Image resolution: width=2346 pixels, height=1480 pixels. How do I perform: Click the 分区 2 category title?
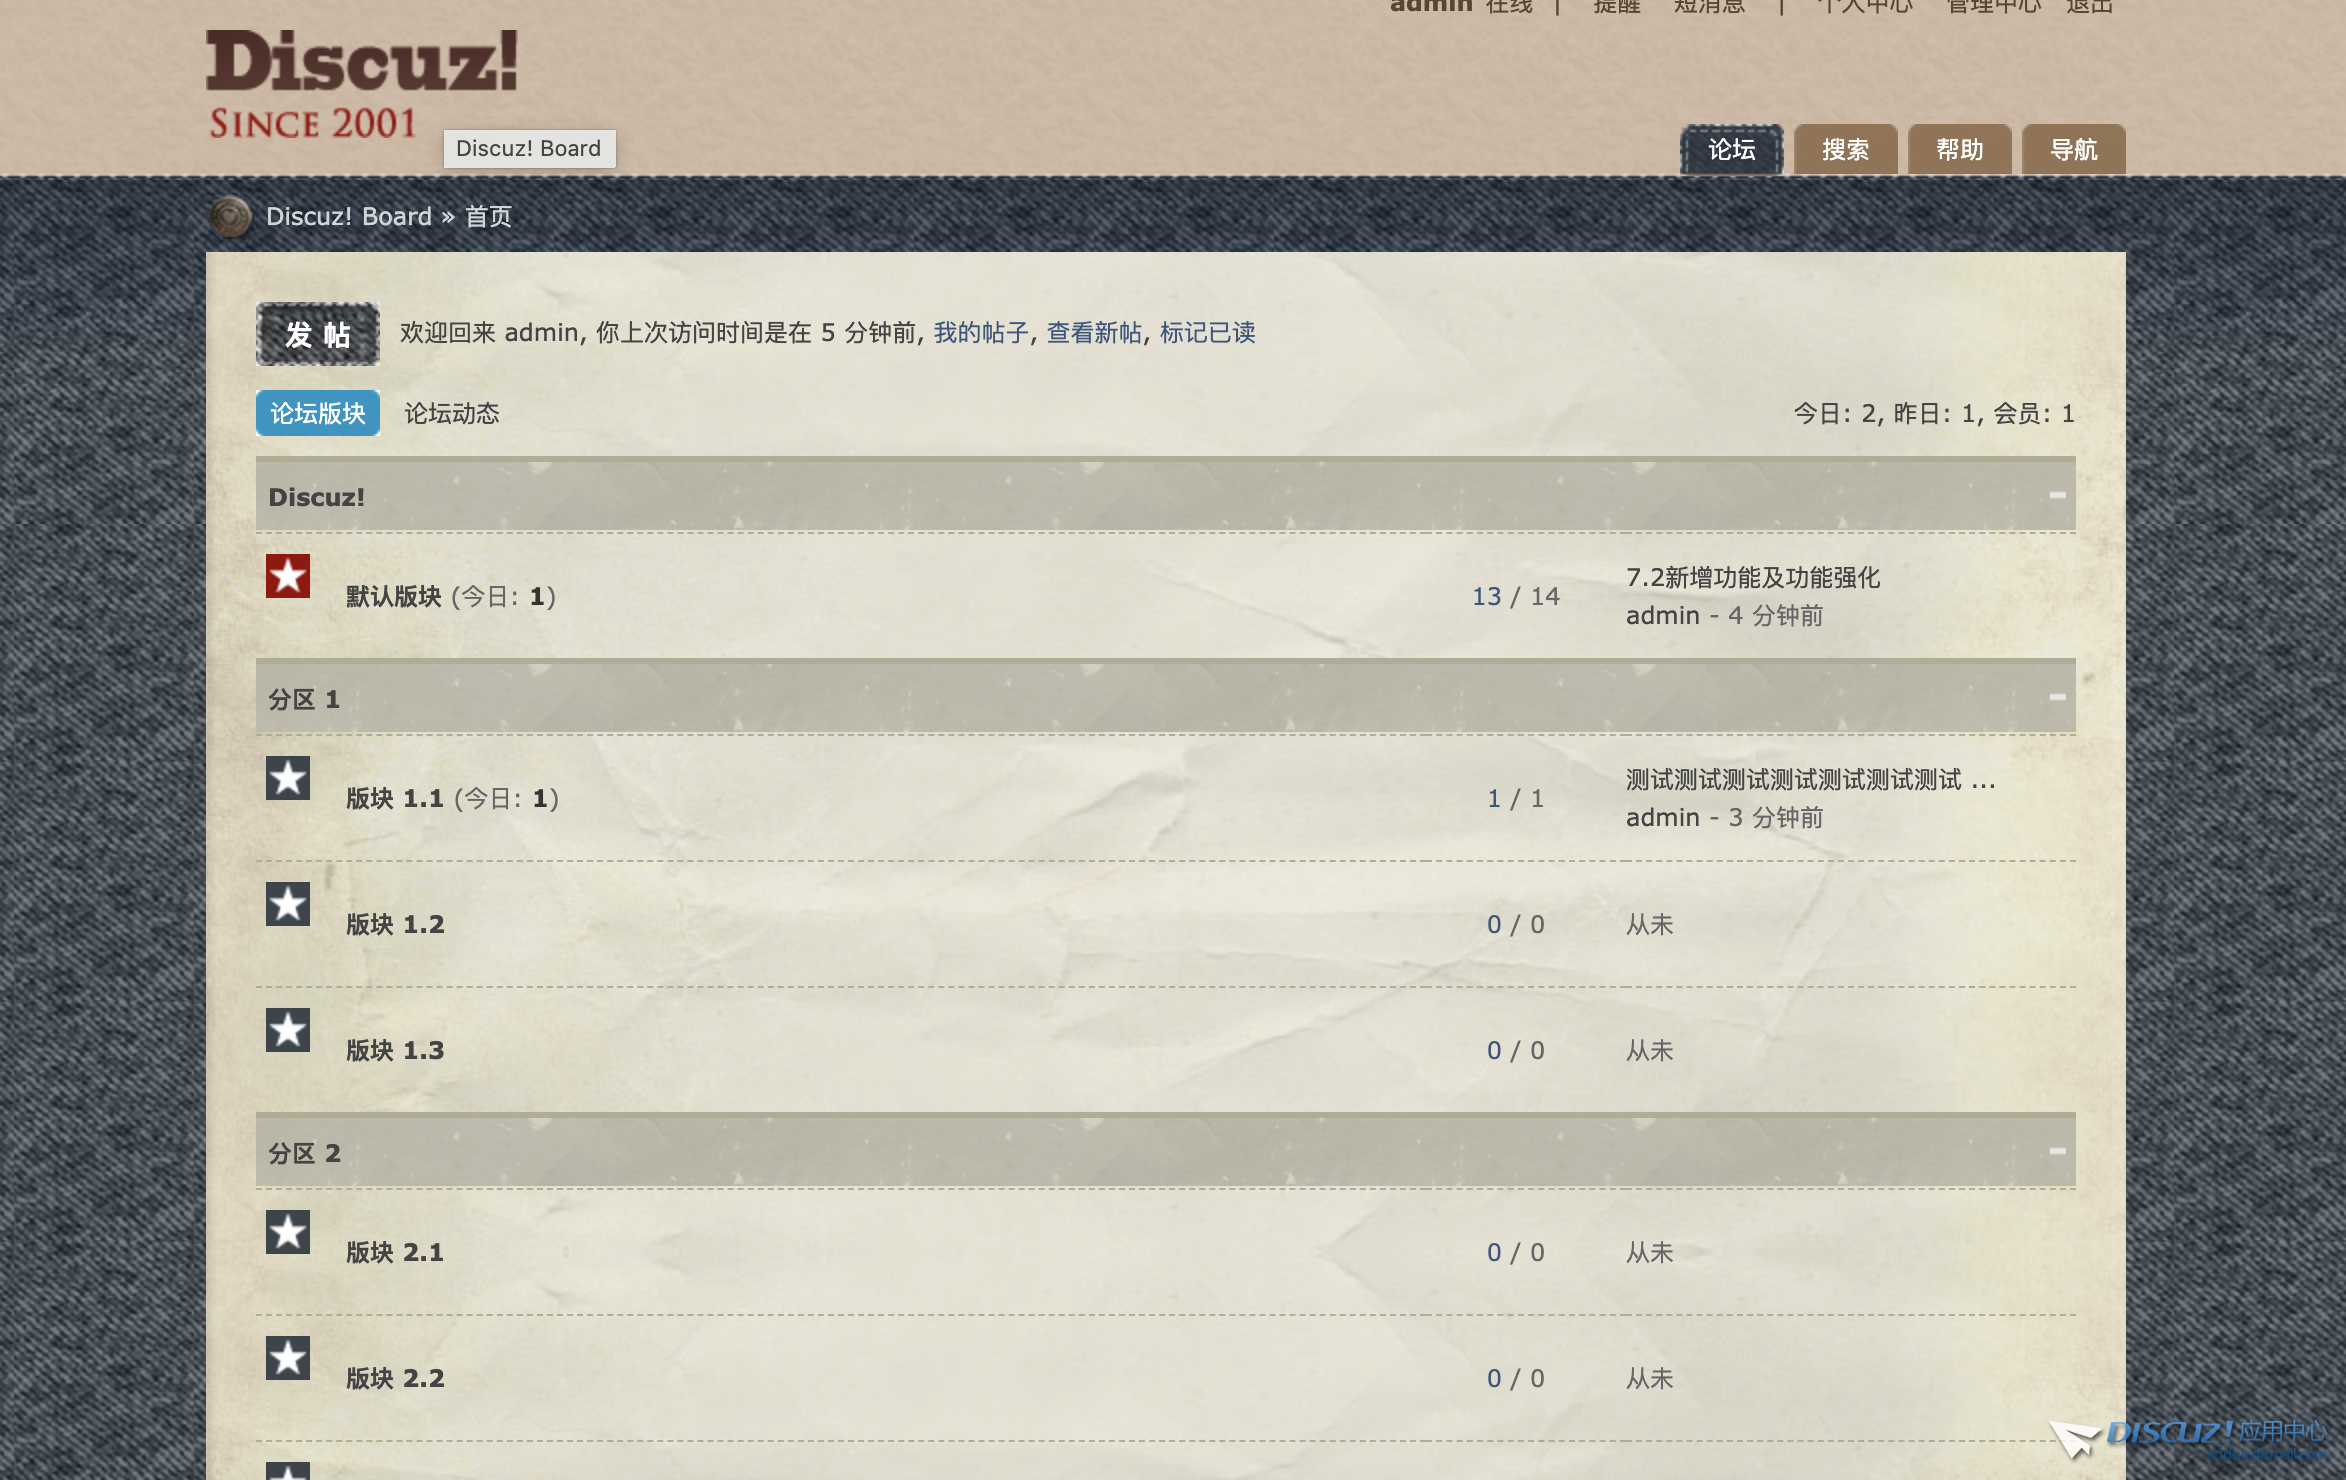[304, 1153]
